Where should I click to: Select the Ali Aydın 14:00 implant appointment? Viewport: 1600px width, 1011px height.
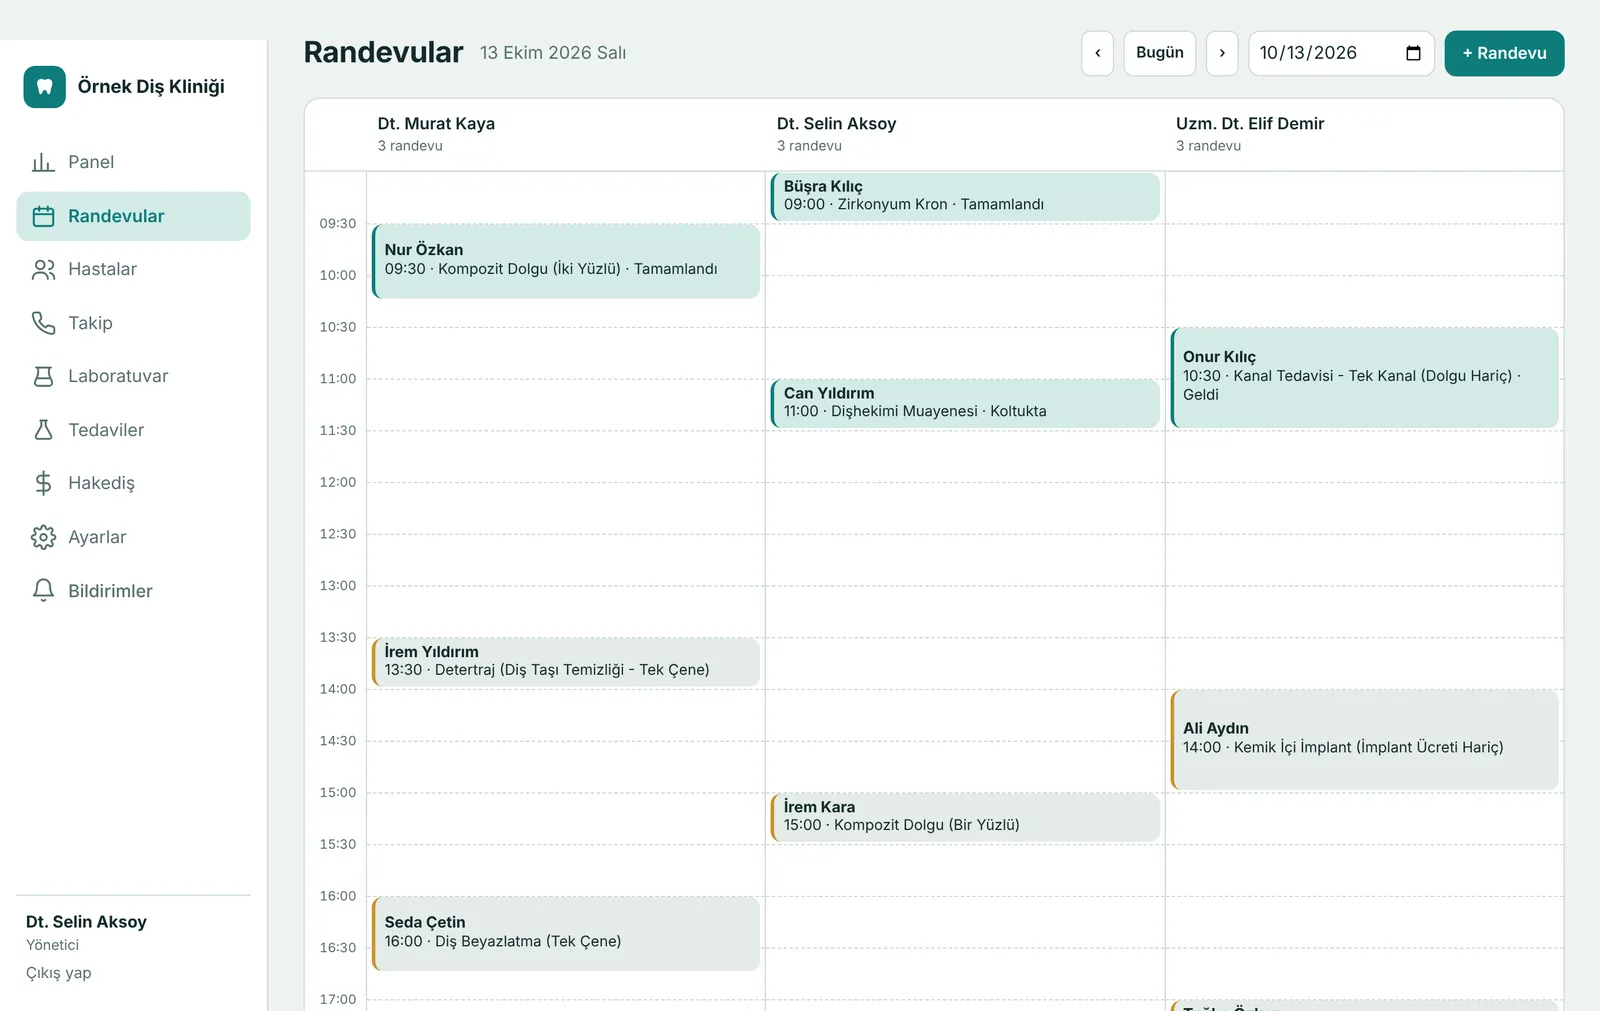click(1365, 740)
